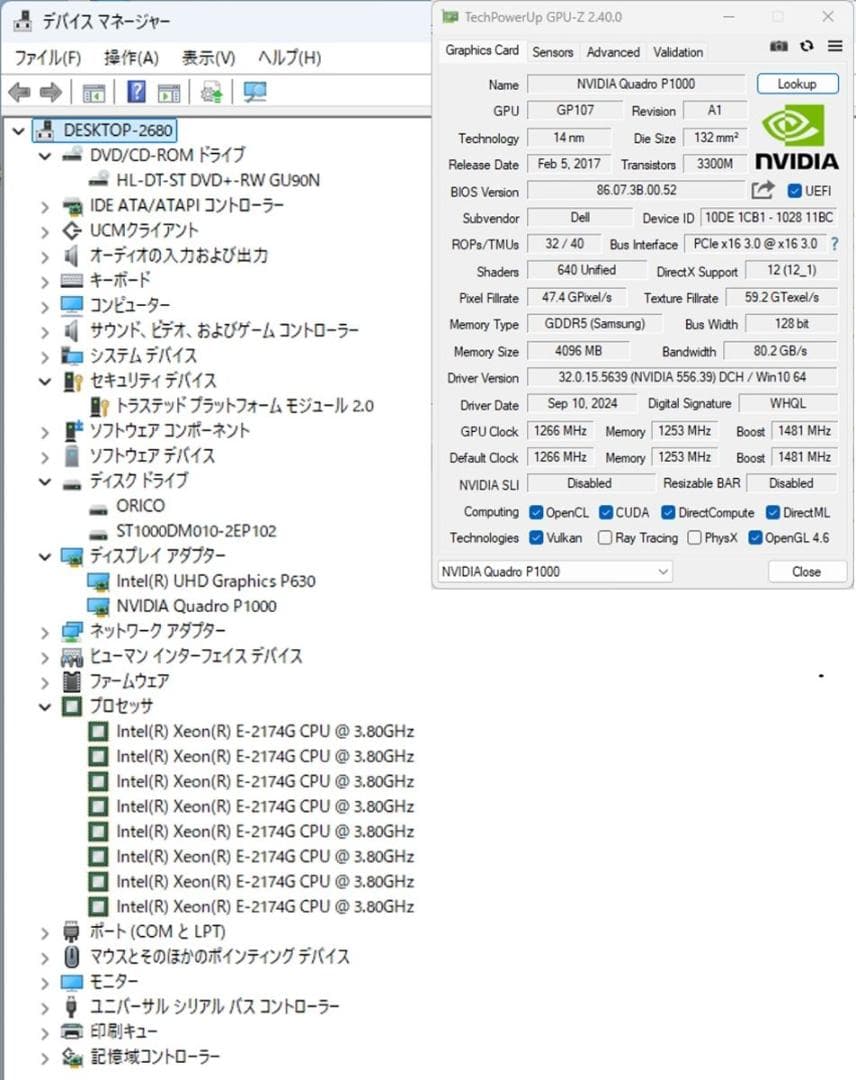Click the Lookup button
This screenshot has width=856, height=1080.
(797, 84)
